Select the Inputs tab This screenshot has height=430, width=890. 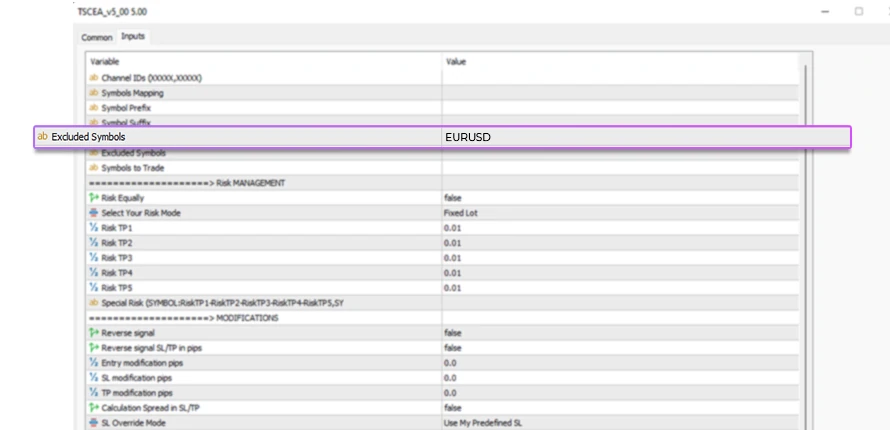(x=133, y=37)
